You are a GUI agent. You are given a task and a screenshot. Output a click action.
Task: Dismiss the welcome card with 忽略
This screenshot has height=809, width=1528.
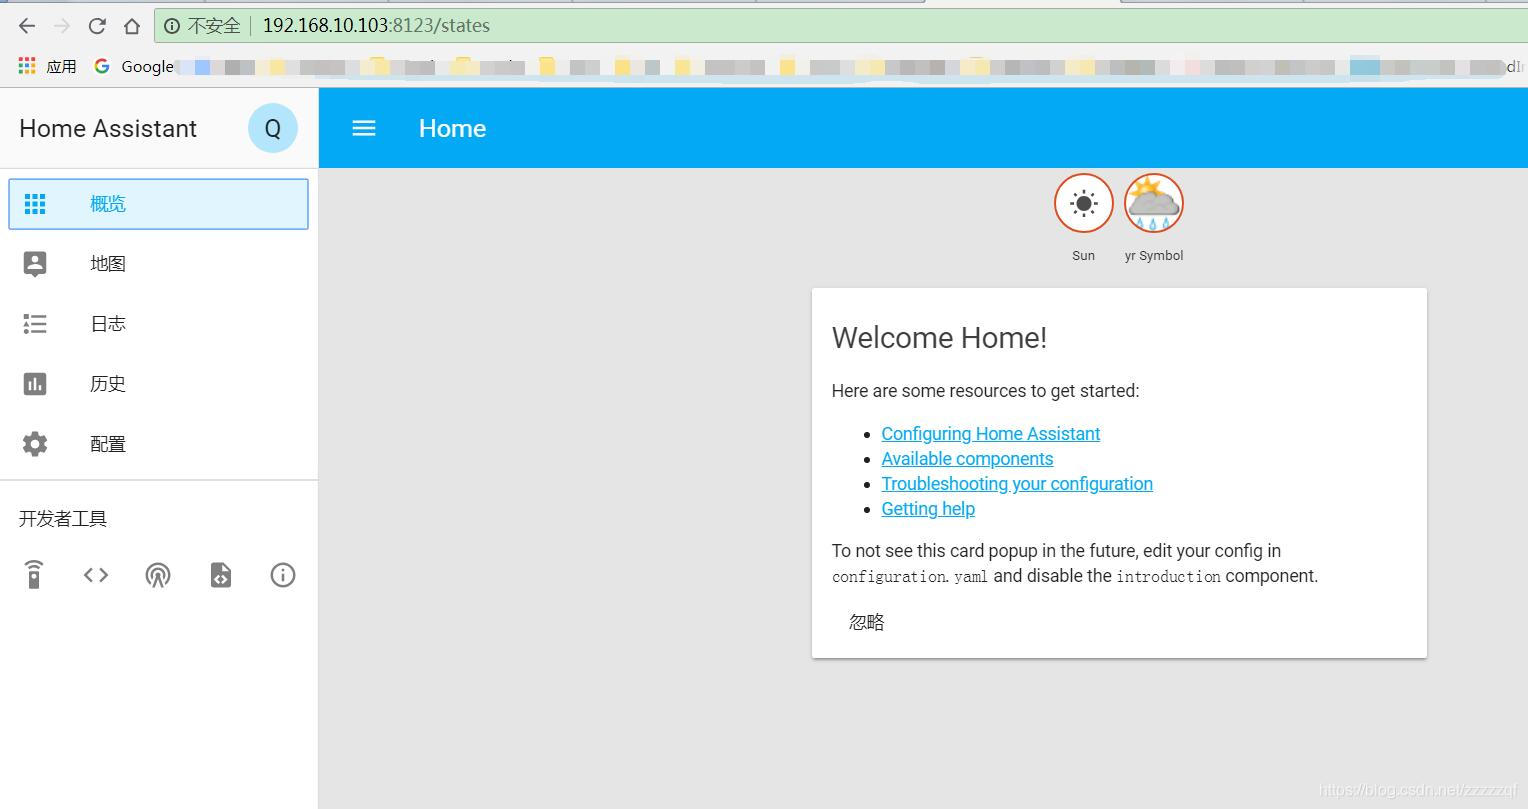(866, 622)
